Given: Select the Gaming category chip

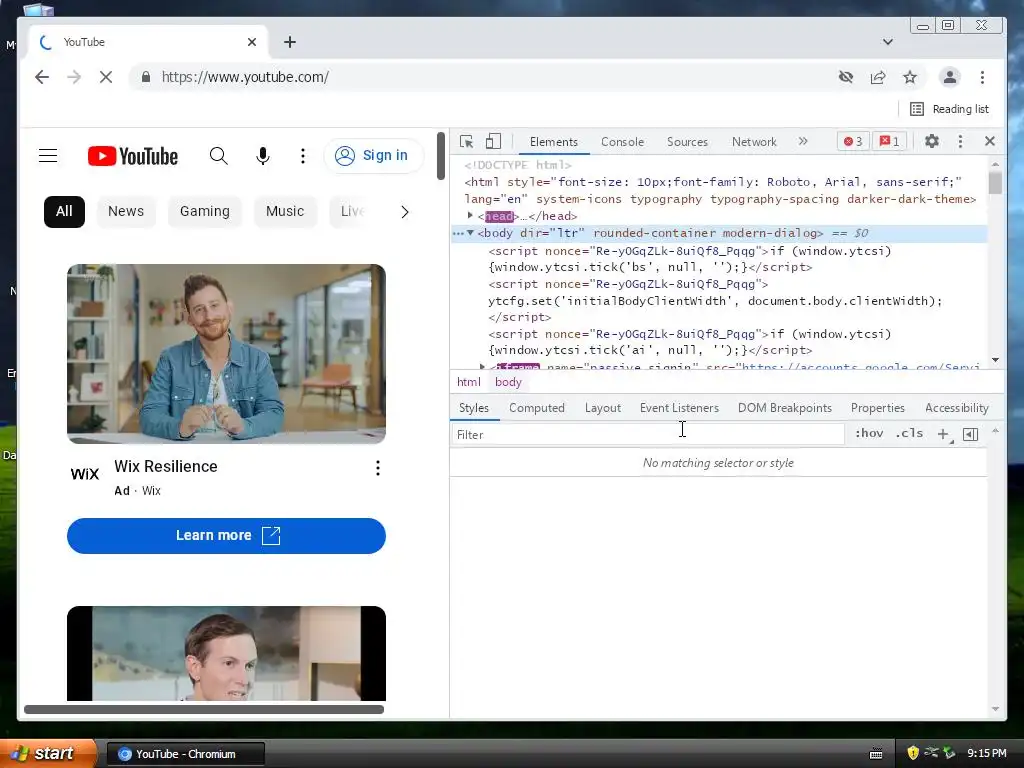Looking at the screenshot, I should pos(205,212).
